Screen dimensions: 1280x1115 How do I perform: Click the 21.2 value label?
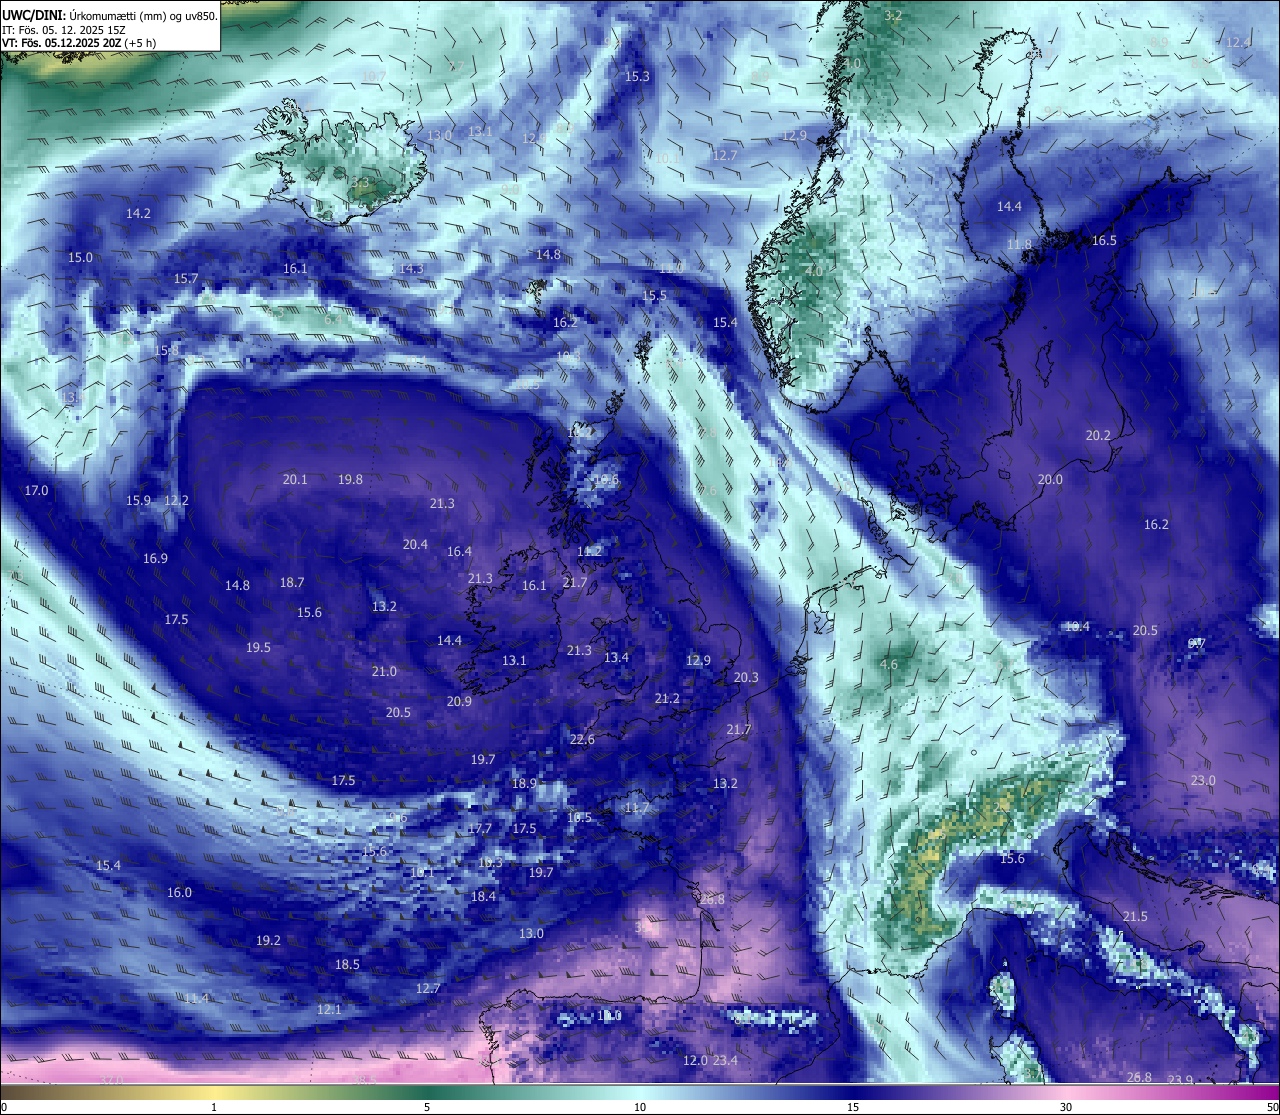667,699
